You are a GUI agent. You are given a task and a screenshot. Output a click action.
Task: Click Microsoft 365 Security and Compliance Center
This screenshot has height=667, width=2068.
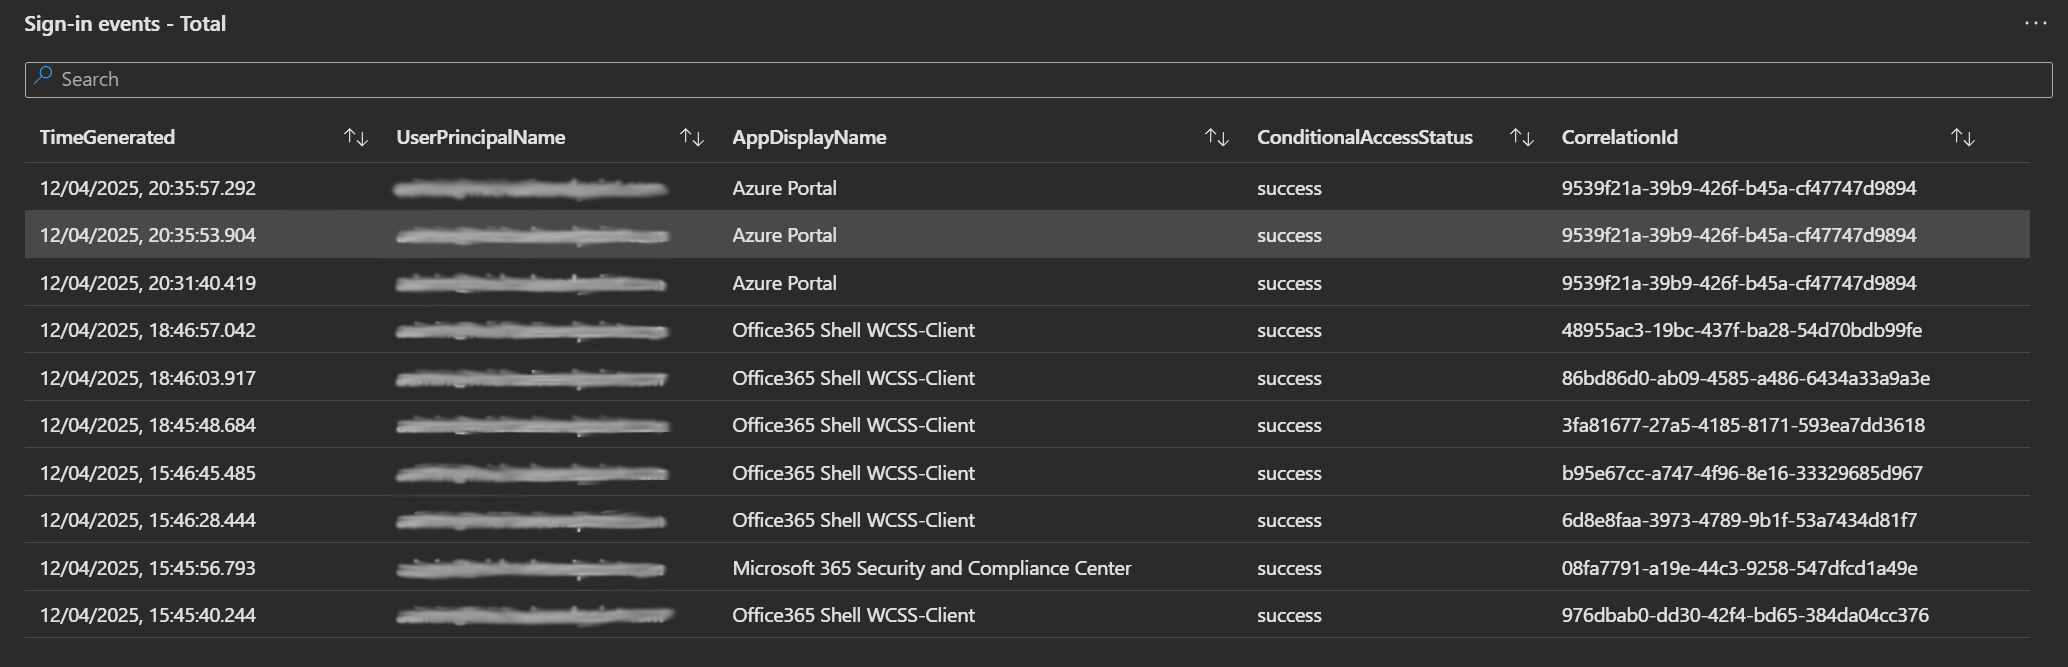tap(932, 568)
